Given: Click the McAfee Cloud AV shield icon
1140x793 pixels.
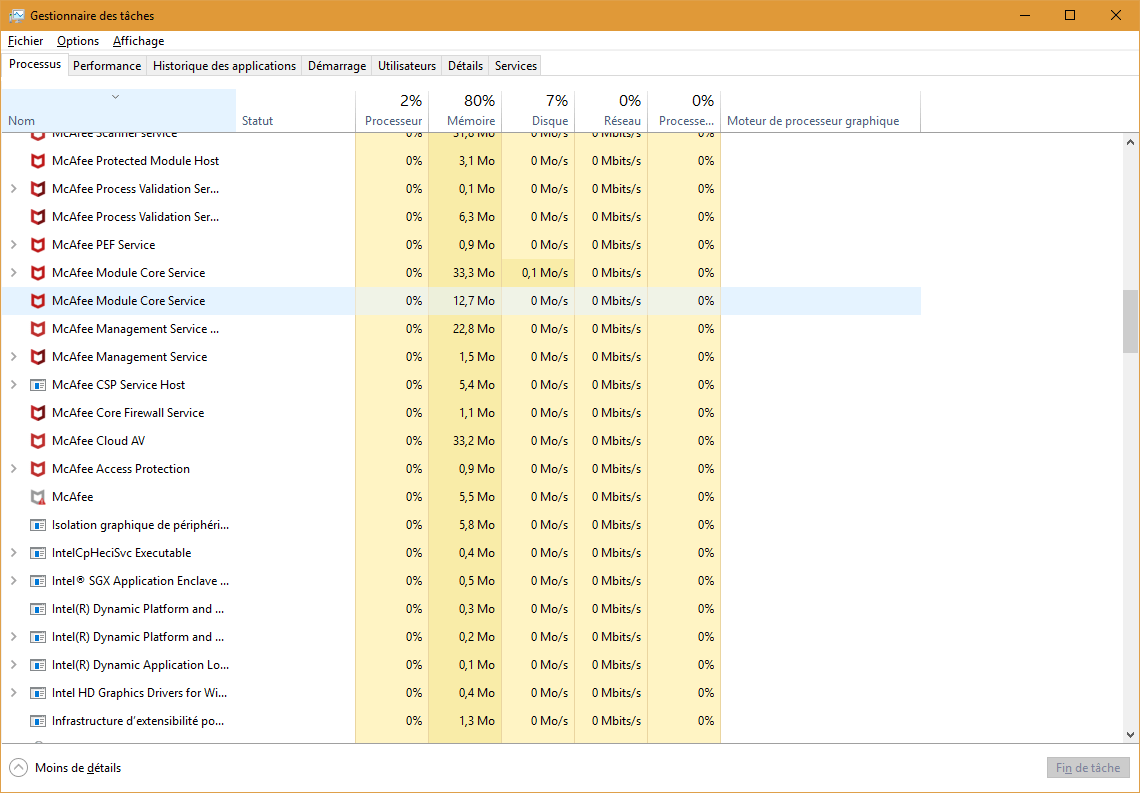Looking at the screenshot, I should [x=38, y=441].
